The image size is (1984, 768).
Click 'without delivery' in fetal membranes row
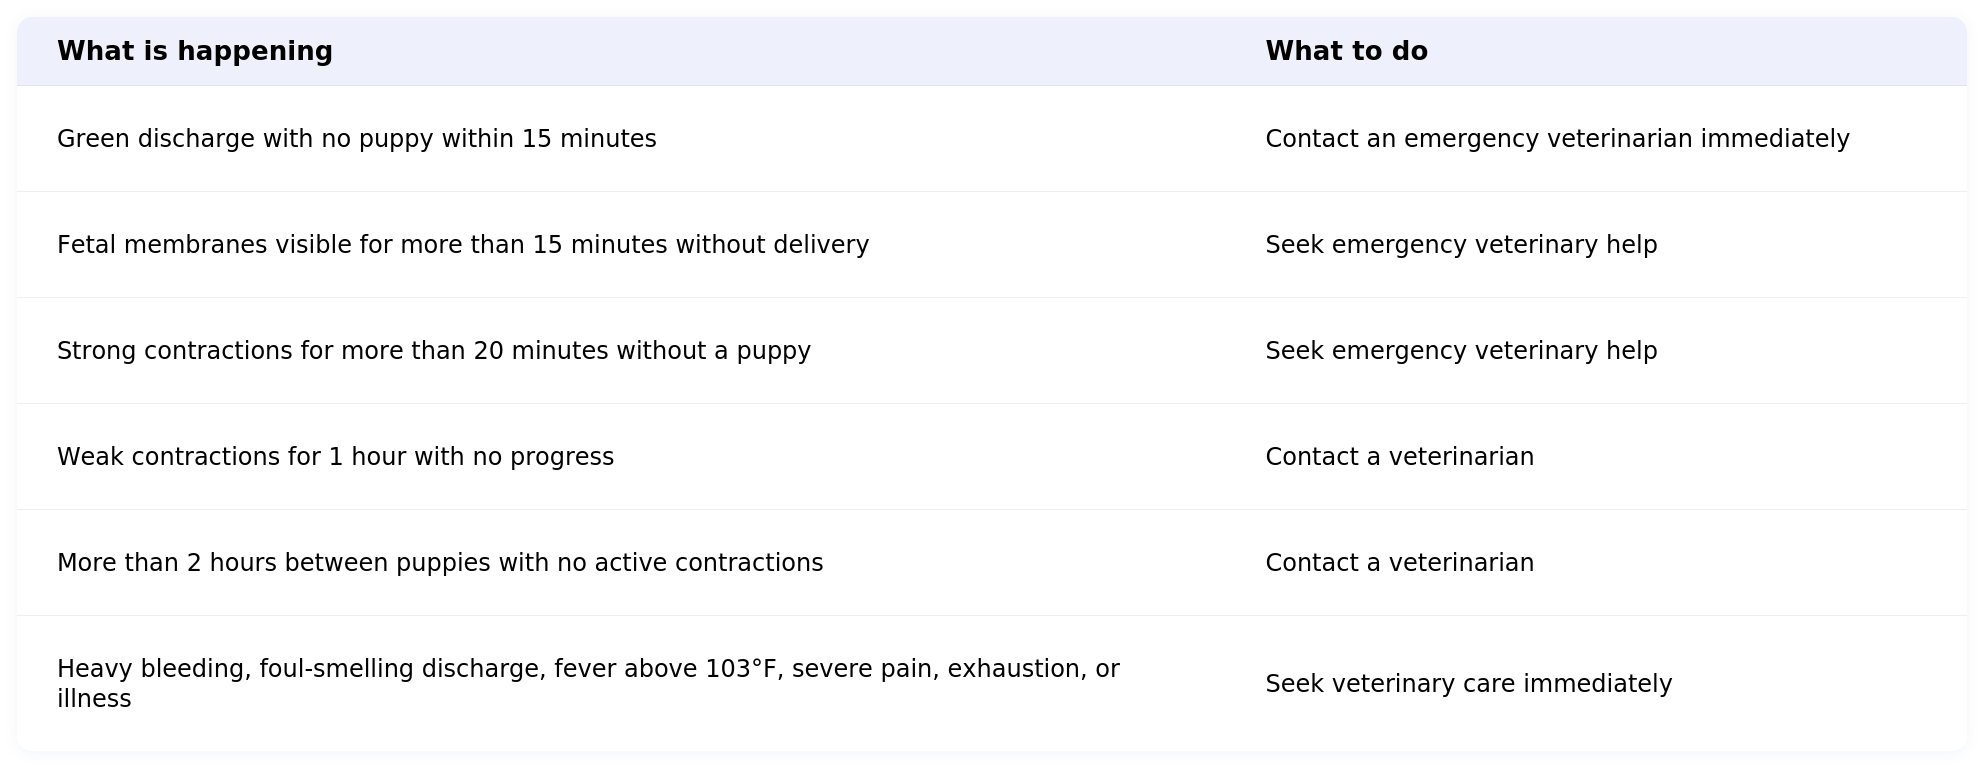pyautogui.click(x=772, y=245)
